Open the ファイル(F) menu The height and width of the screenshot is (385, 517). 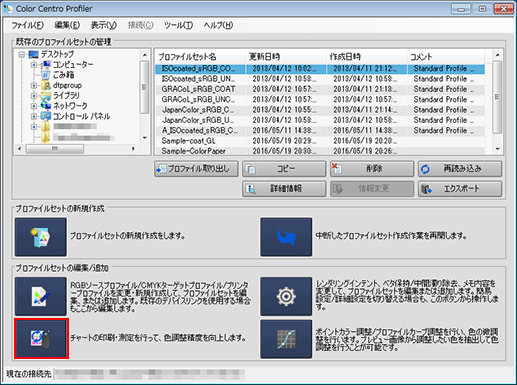click(x=28, y=25)
